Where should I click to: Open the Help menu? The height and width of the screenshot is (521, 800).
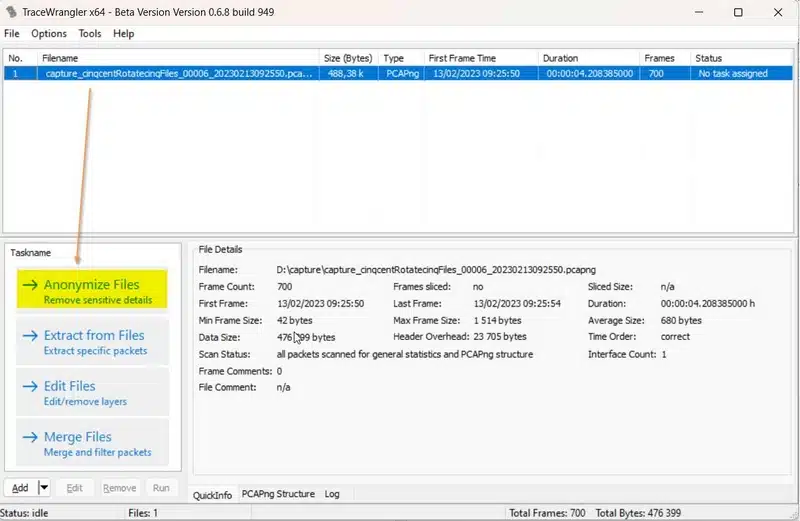(123, 34)
